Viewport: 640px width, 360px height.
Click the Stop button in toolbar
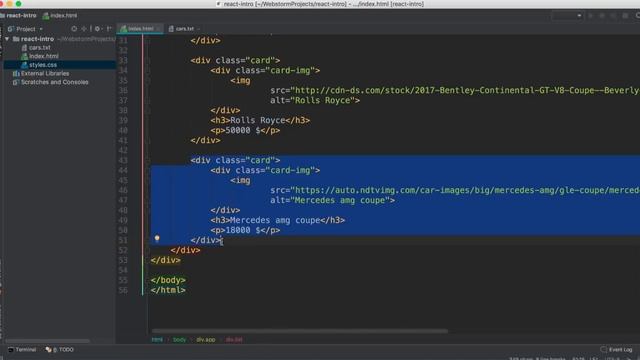click(625, 16)
